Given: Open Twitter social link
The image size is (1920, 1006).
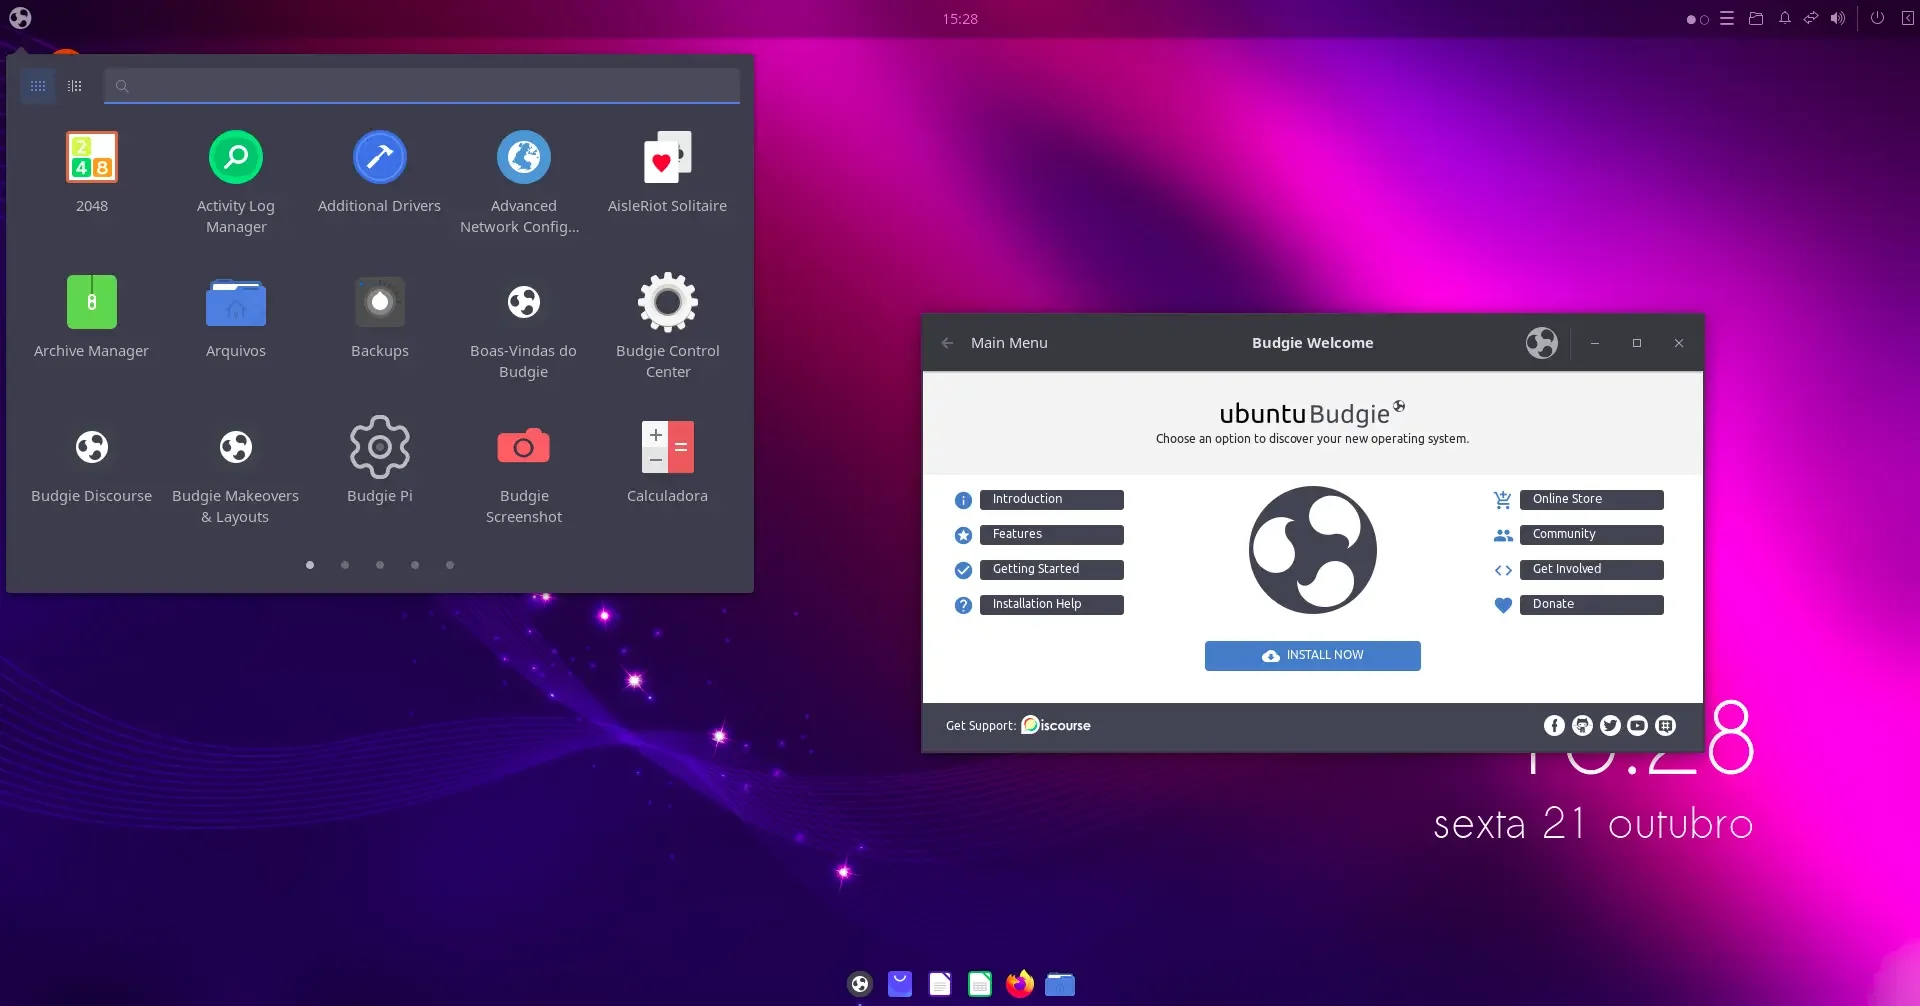Looking at the screenshot, I should [x=1610, y=726].
